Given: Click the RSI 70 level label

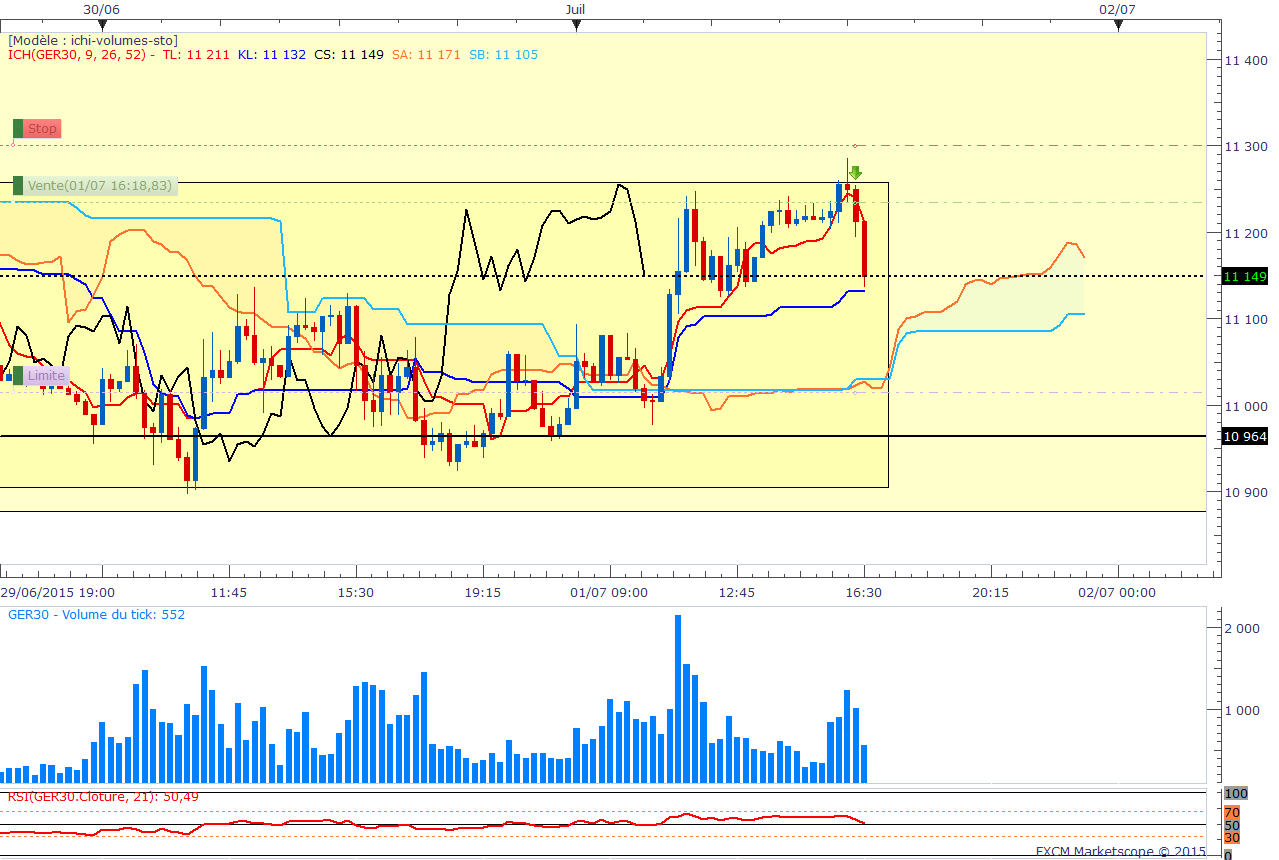Looking at the screenshot, I should click(1232, 812).
